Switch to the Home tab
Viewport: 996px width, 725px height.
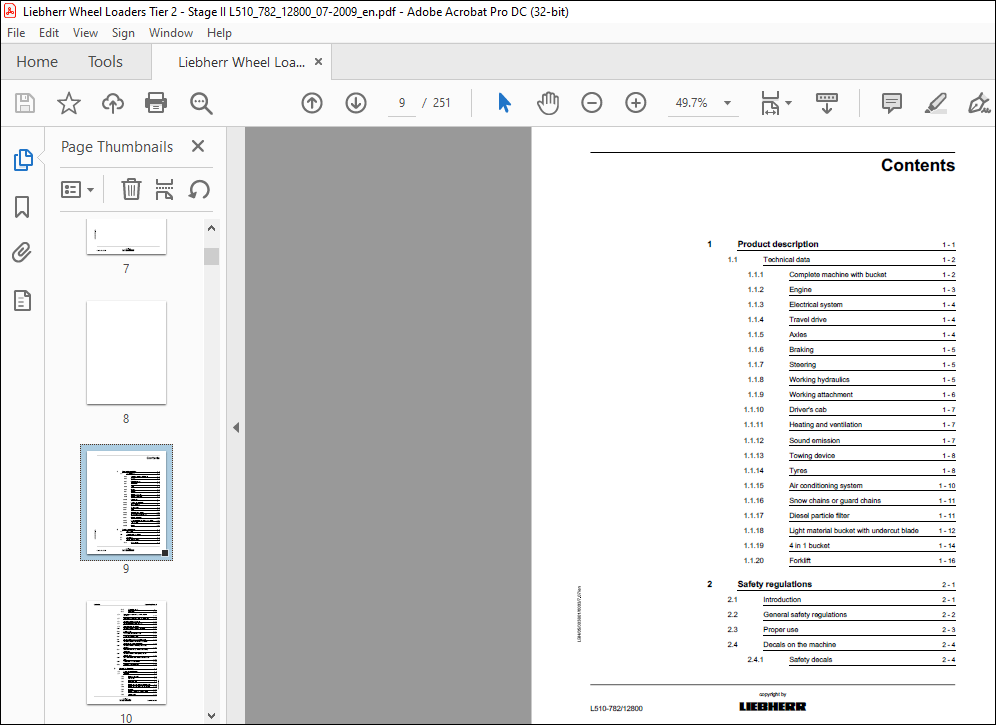[37, 62]
